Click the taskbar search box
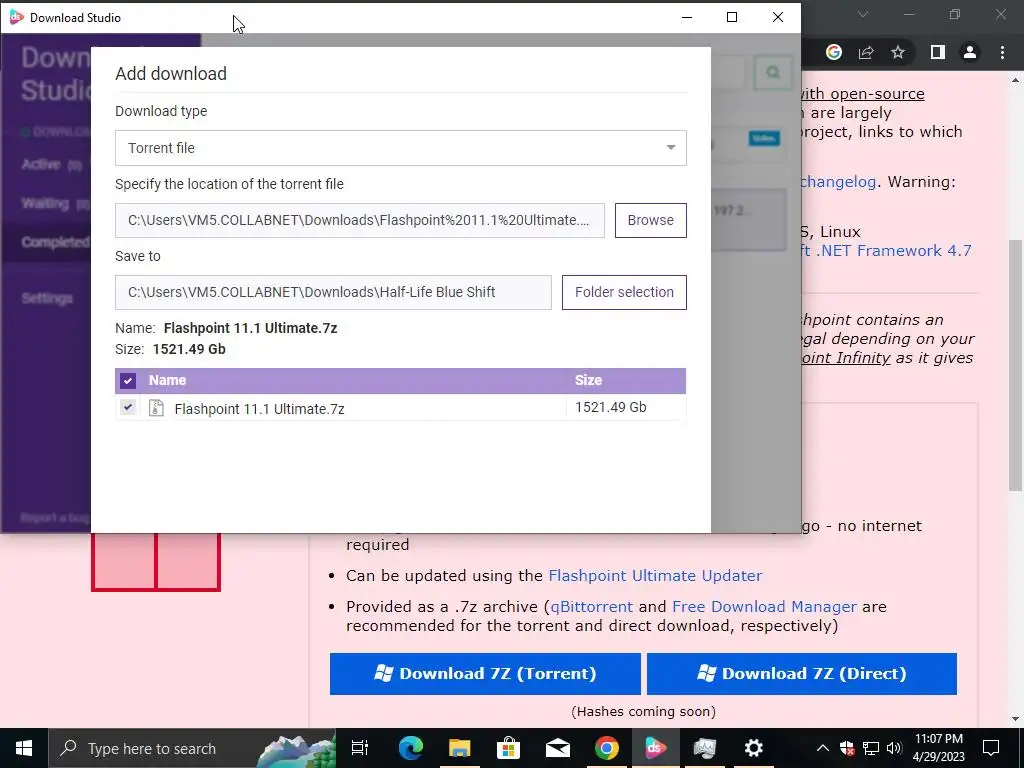Viewport: 1024px width, 768px height. coord(192,748)
